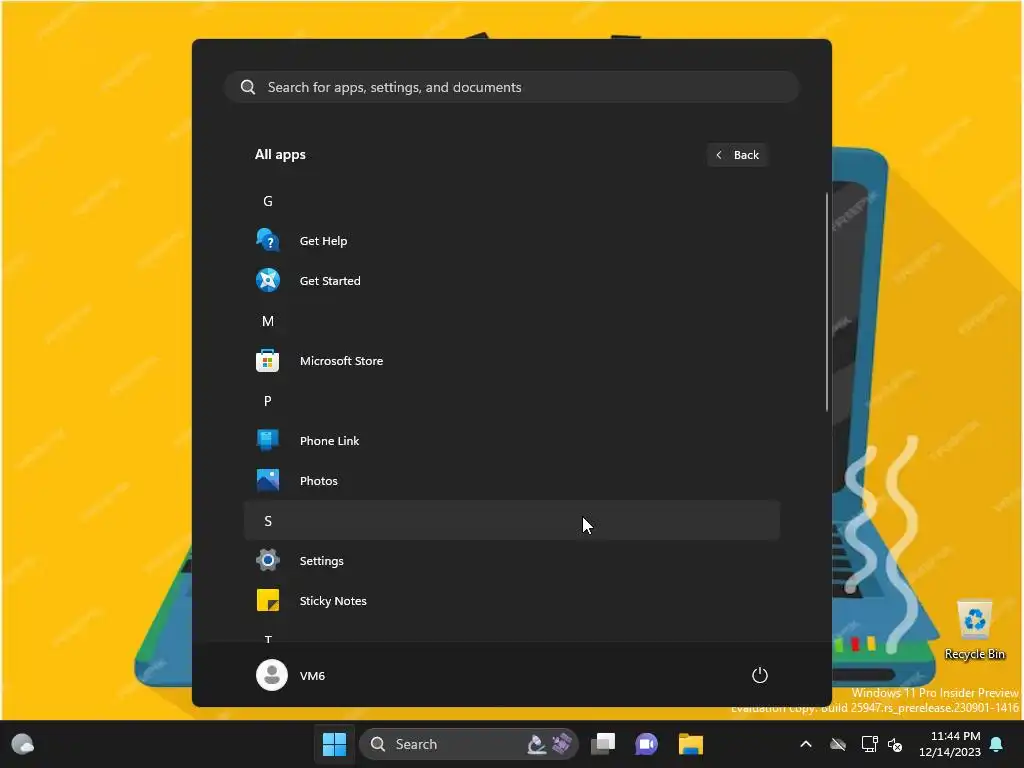Open the notification bell in the tray
1024x768 pixels.
coord(997,744)
